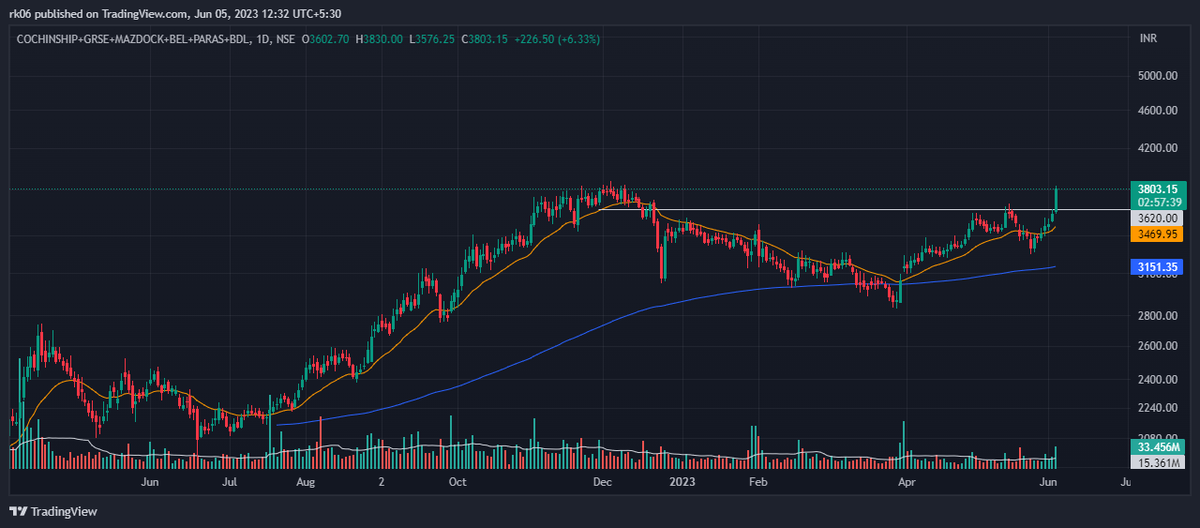Click the Jul time axis label

229,482
